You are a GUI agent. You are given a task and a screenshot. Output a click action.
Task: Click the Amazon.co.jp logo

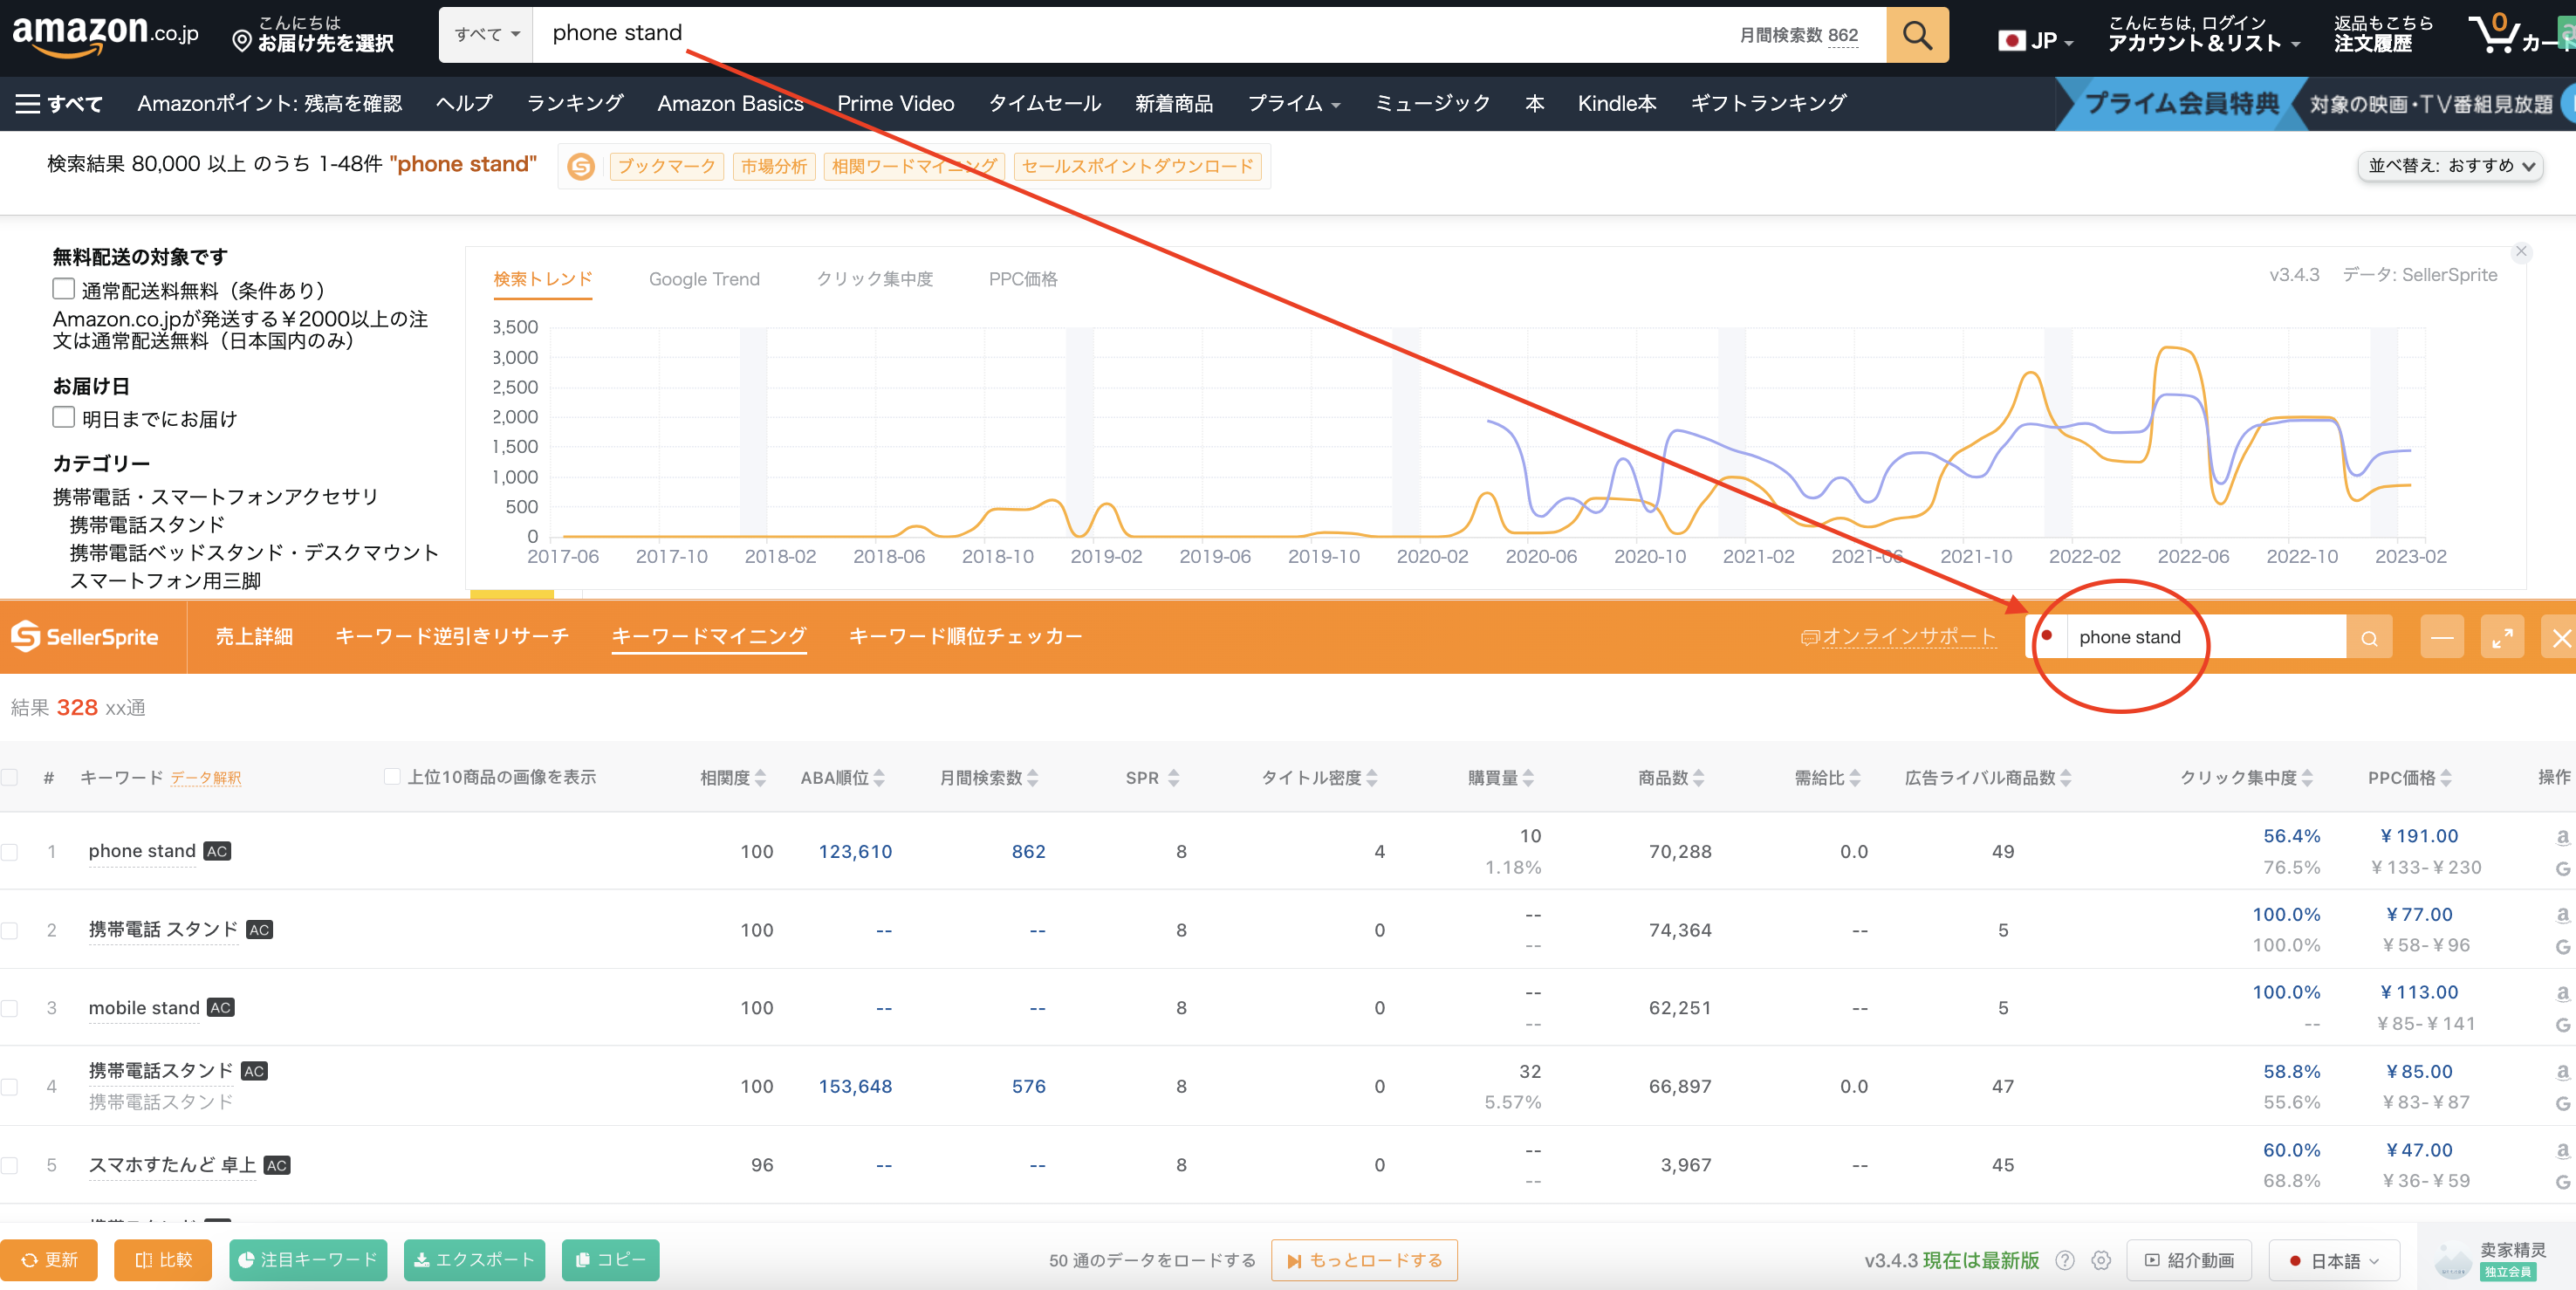coord(105,34)
